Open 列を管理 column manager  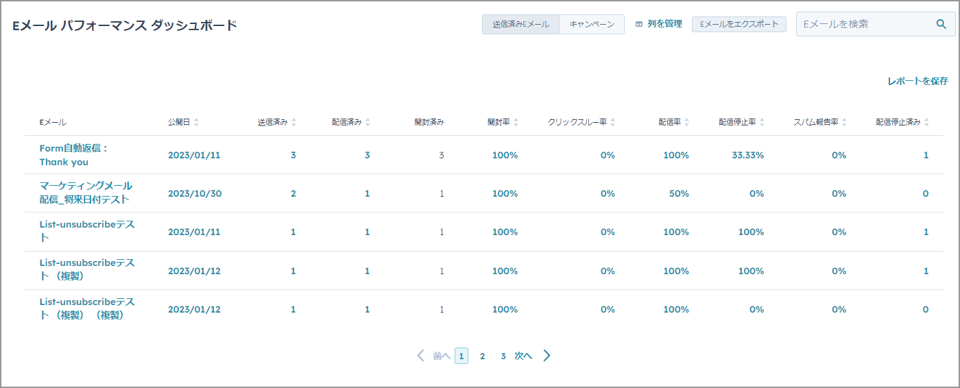pos(659,24)
